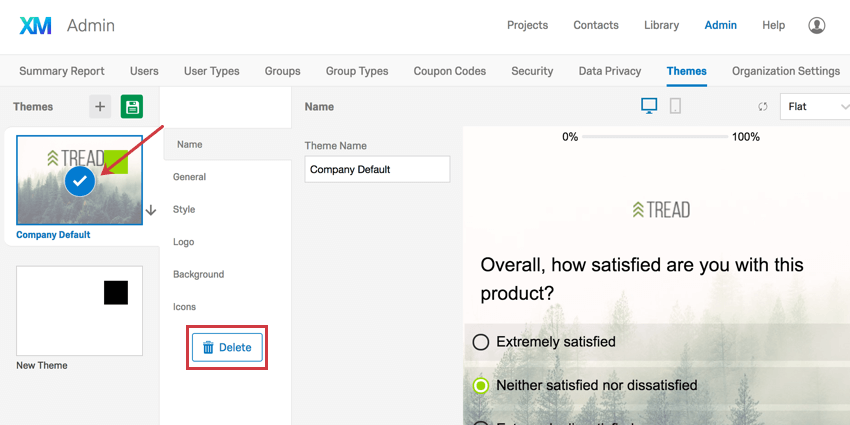The height and width of the screenshot is (425, 850).
Task: Switch to Groups tab
Action: click(x=282, y=71)
